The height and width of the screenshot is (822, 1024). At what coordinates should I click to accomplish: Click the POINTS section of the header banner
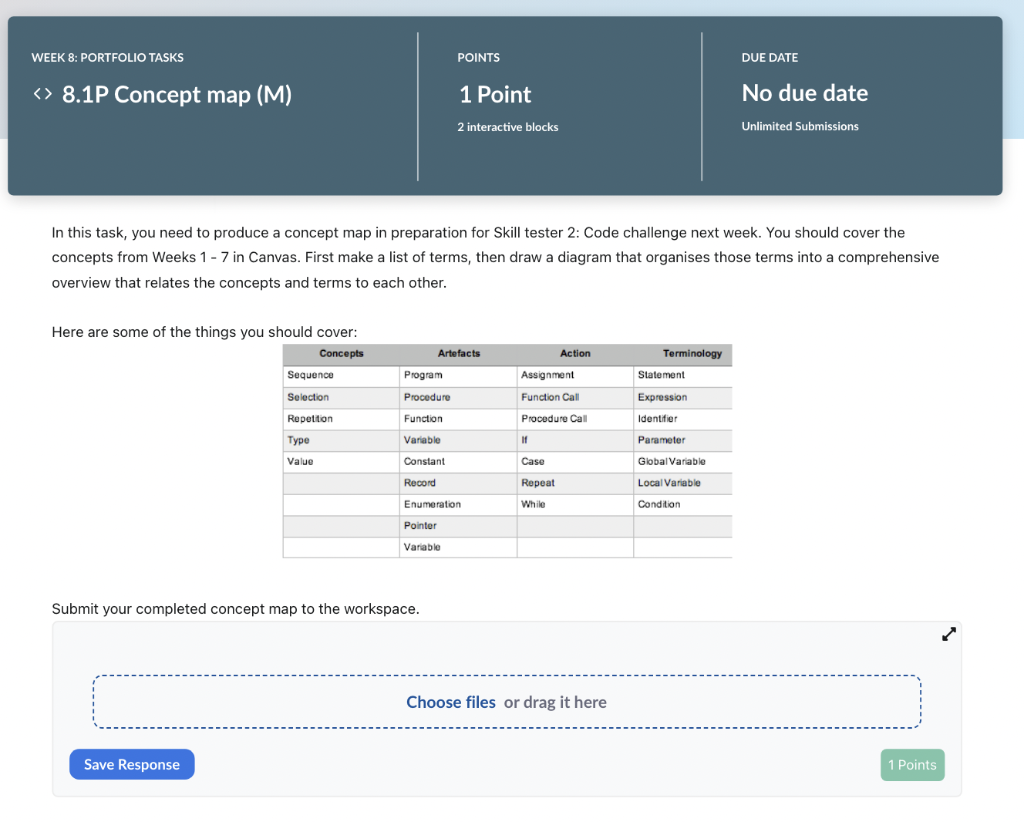[478, 57]
